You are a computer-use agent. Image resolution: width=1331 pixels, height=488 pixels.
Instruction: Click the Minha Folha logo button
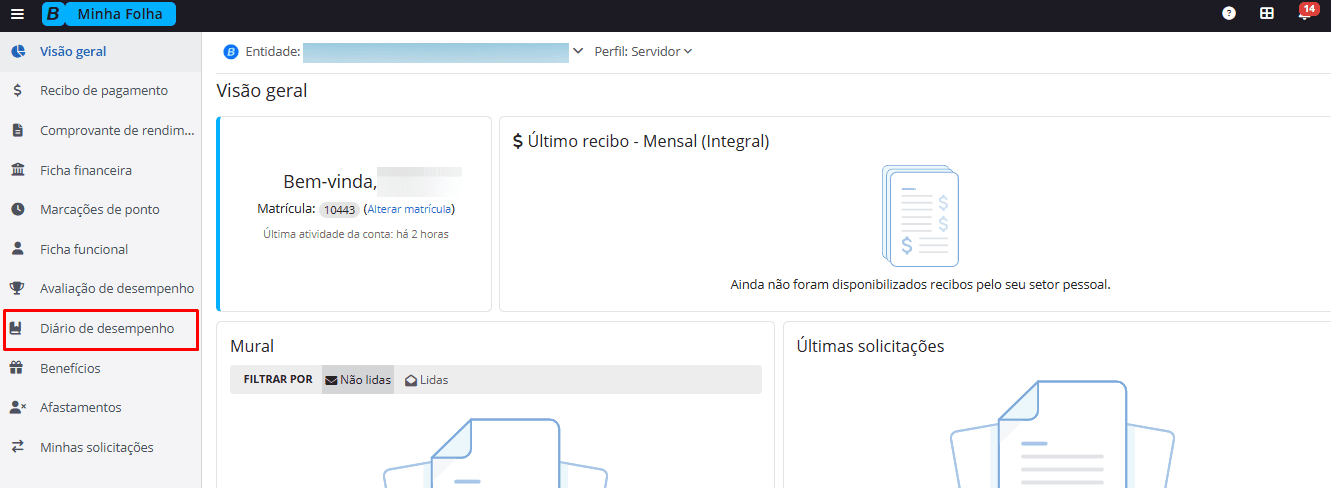(x=109, y=14)
